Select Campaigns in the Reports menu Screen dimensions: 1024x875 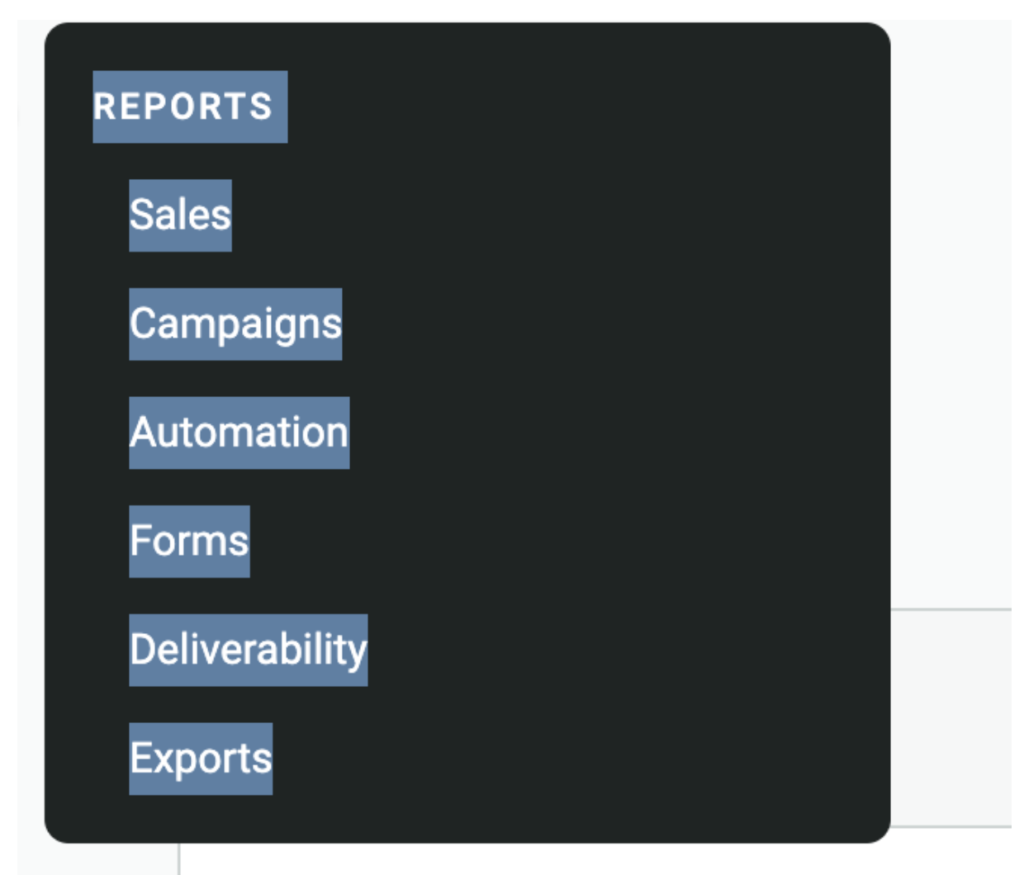click(x=235, y=324)
